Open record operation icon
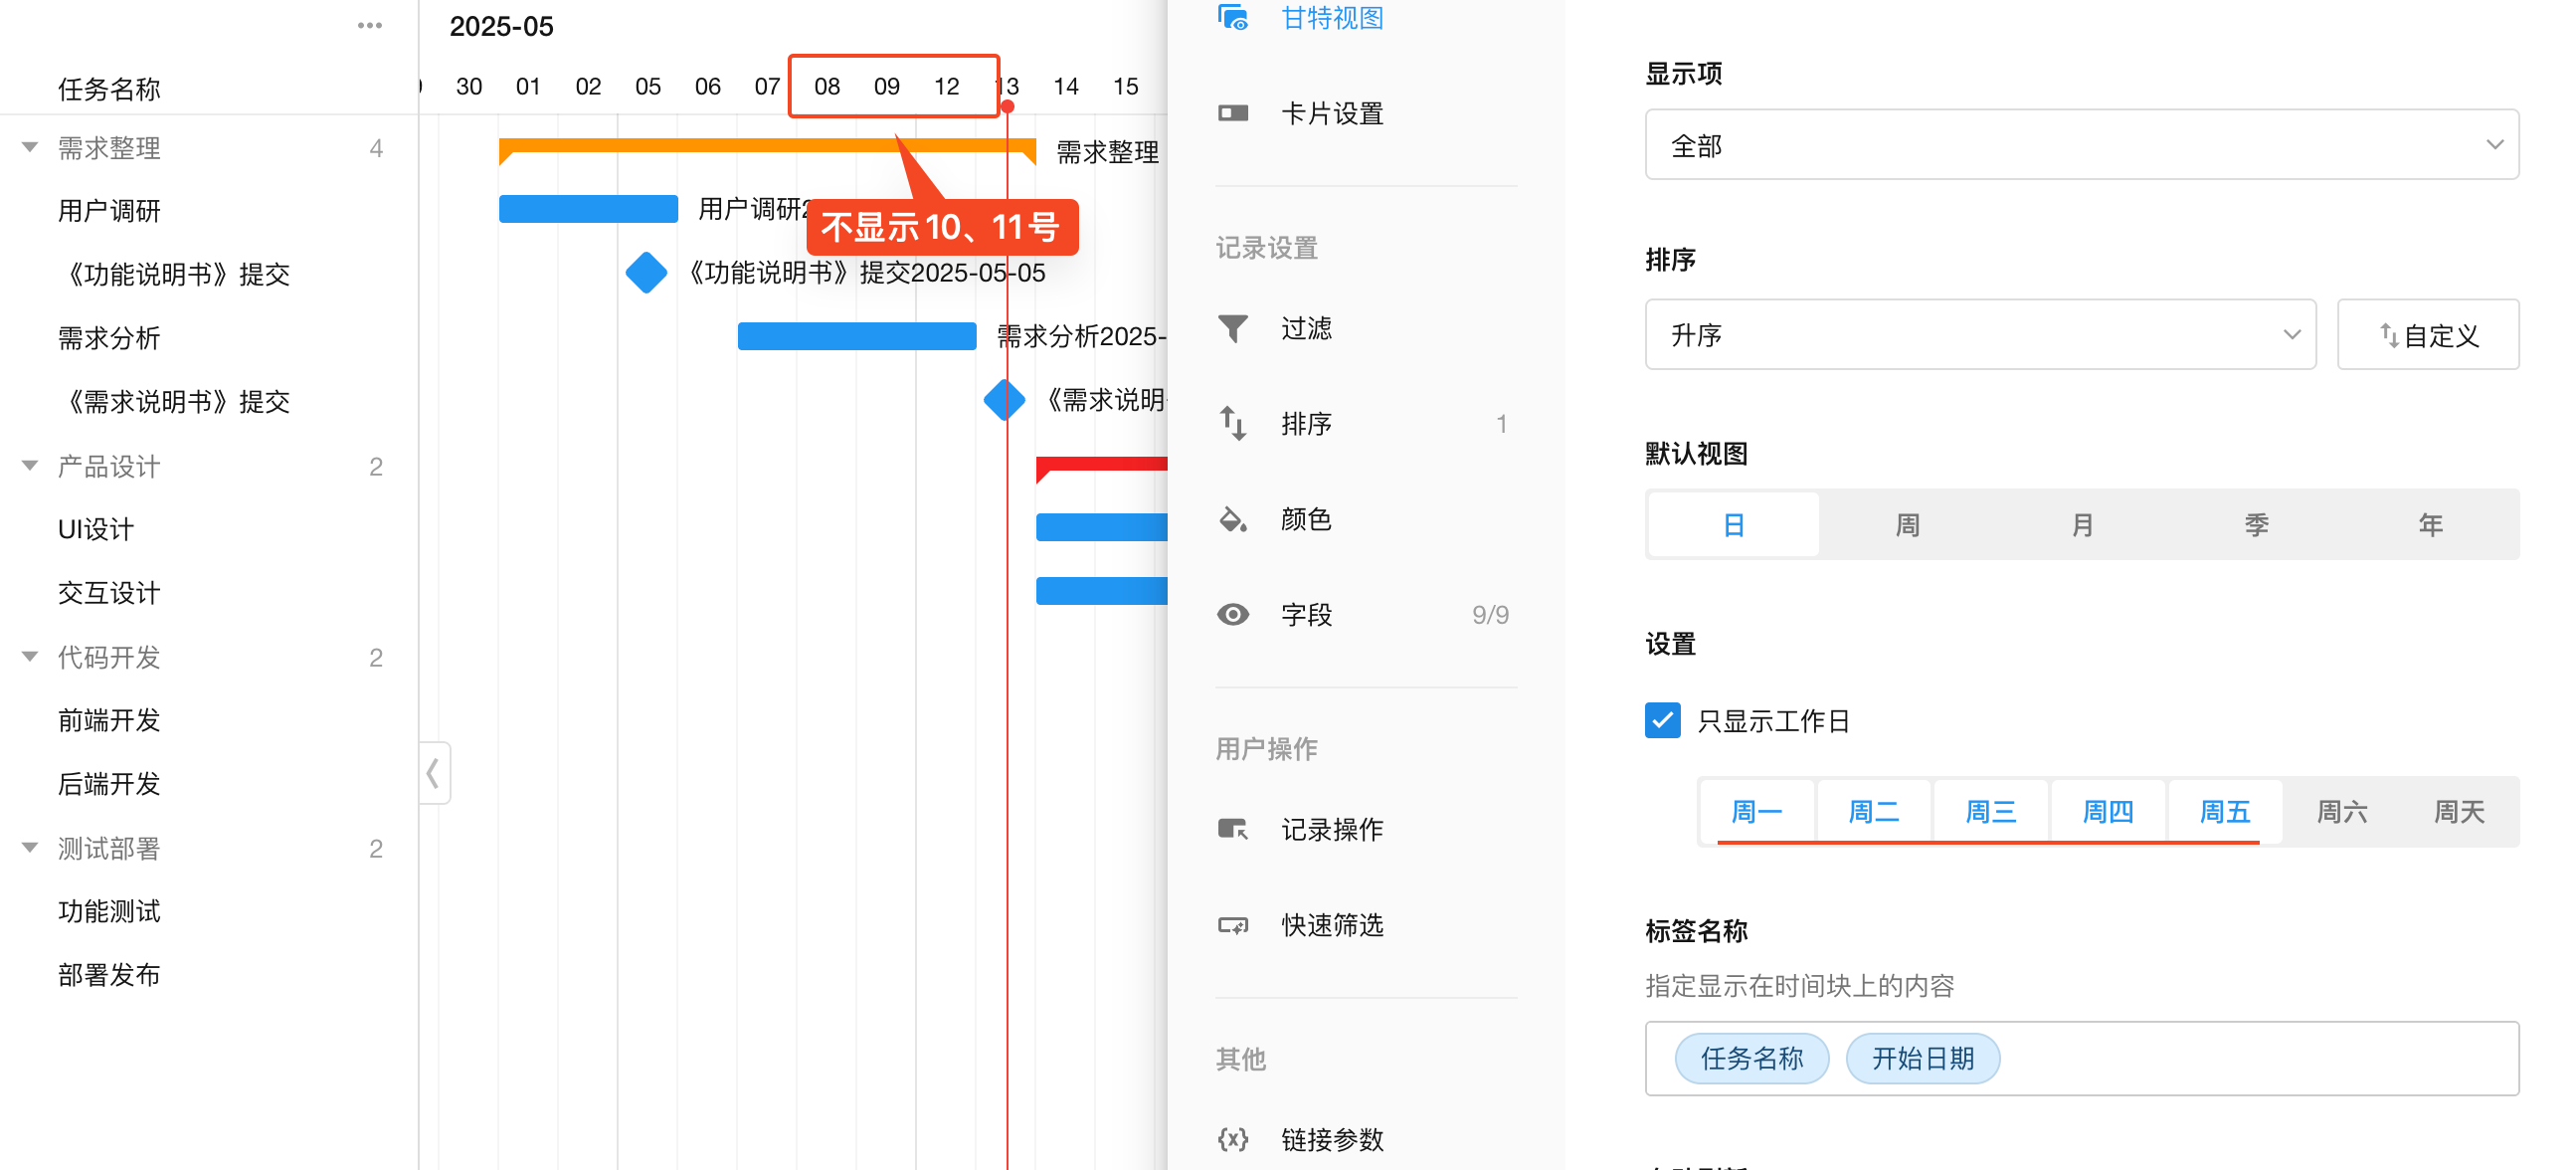The width and height of the screenshot is (2576, 1170). (1232, 829)
